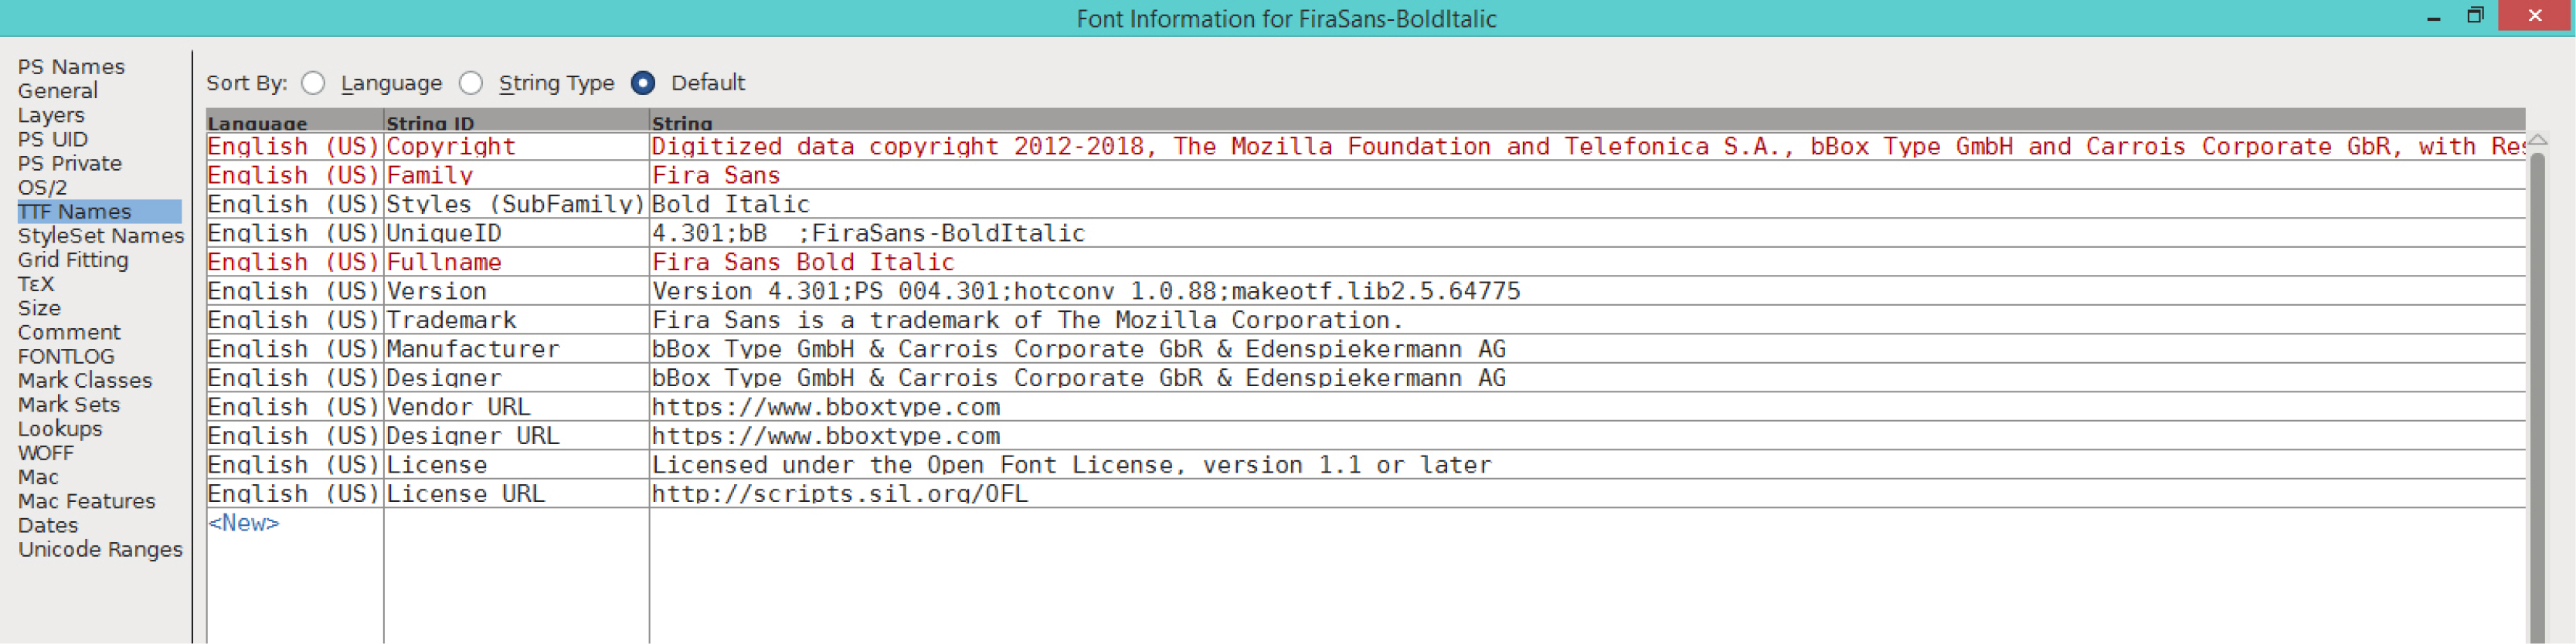The image size is (2576, 644).
Task: Select the UniqueID string ID cell
Action: pos(517,233)
